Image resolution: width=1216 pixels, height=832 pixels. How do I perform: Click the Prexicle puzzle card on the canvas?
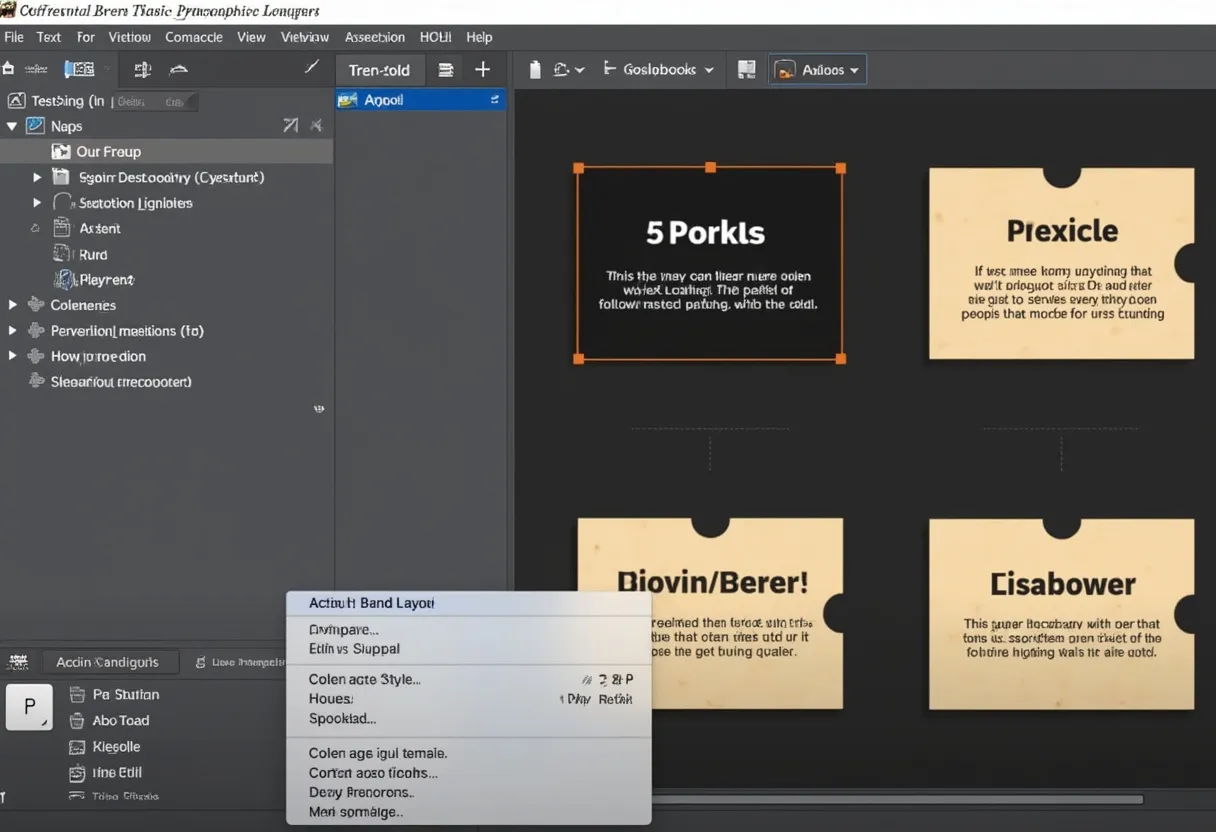click(x=1061, y=262)
